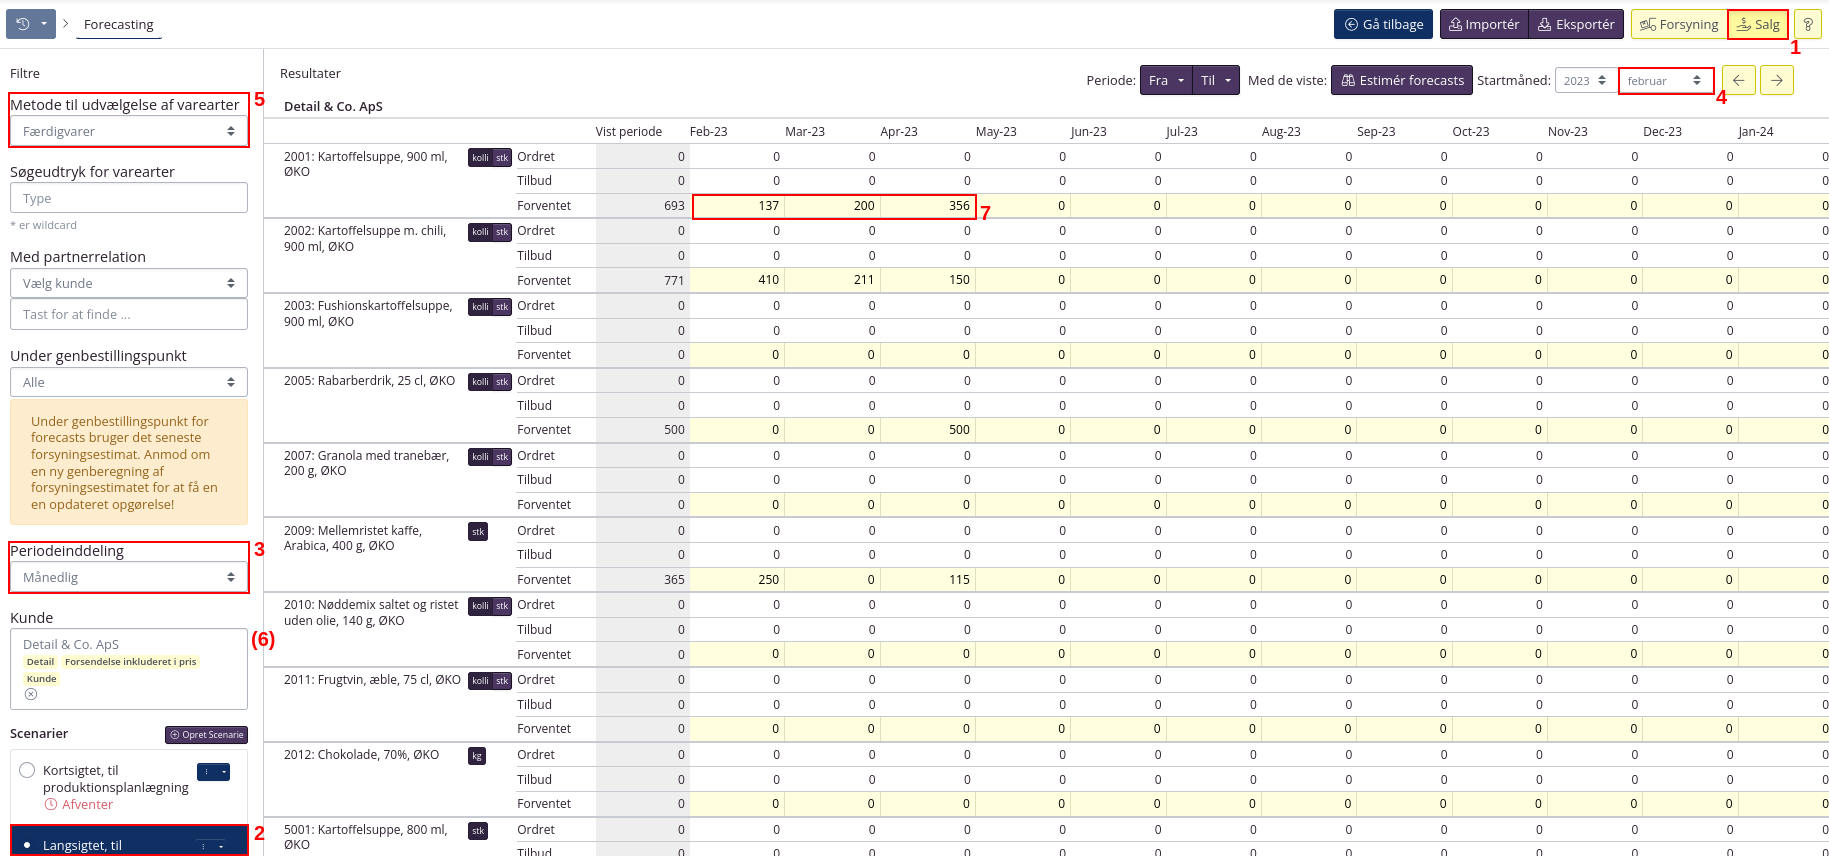Open the Forecasting breadcrumb tab

point(118,24)
